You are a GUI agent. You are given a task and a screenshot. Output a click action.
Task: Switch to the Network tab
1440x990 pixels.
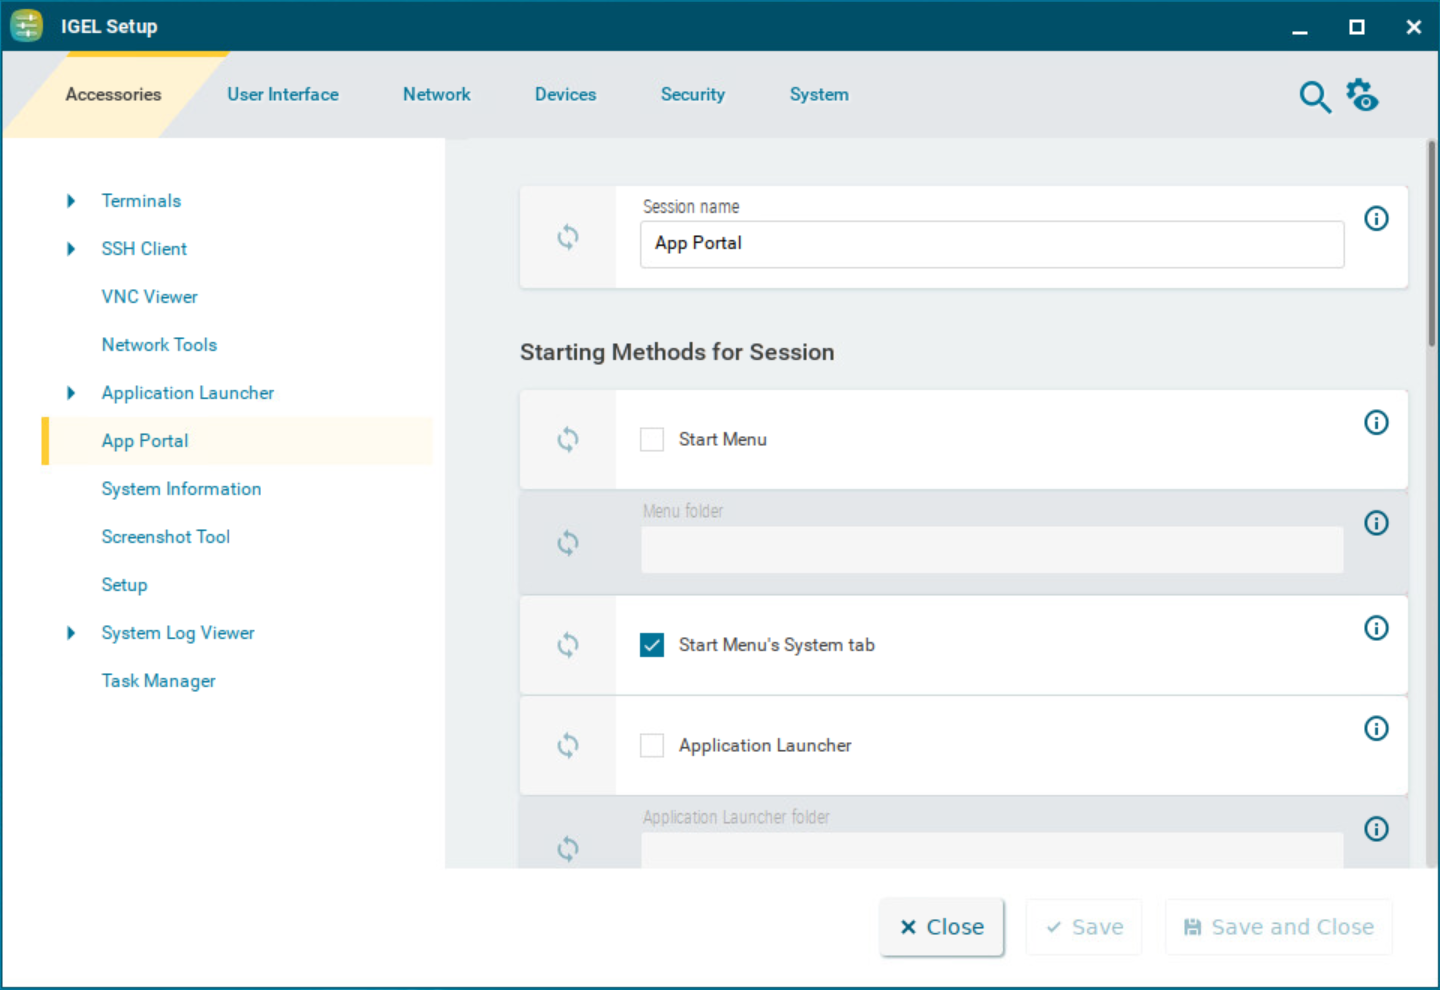coord(437,94)
